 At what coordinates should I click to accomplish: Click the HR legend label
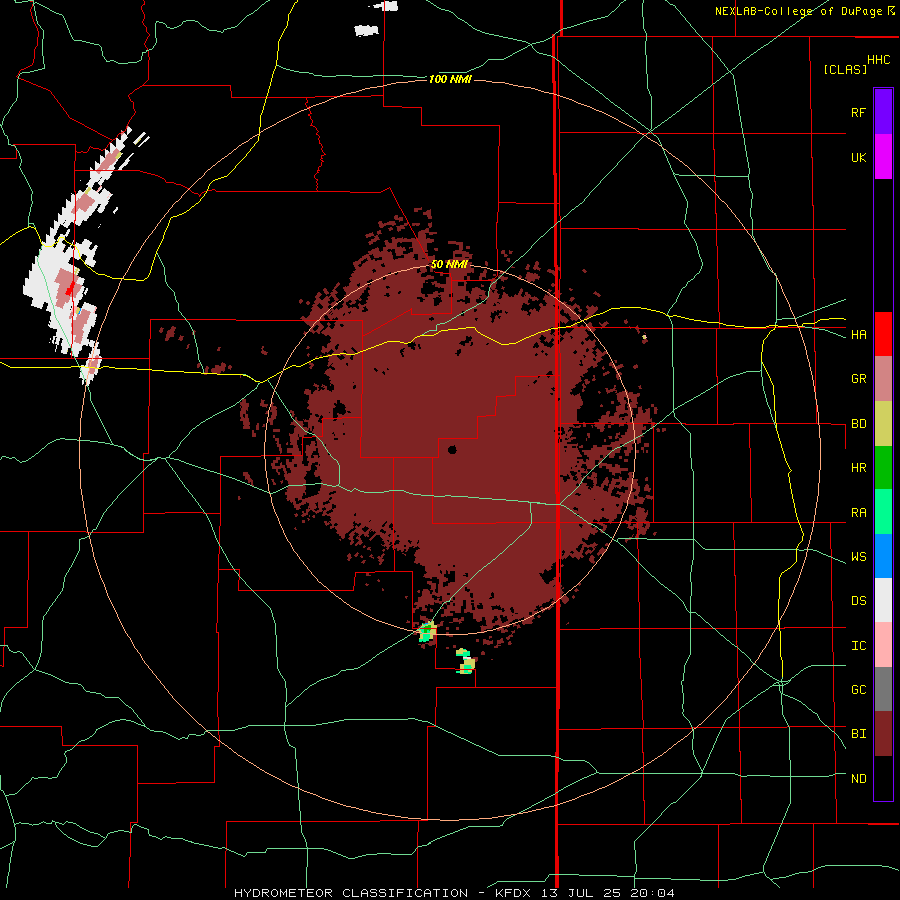(858, 468)
